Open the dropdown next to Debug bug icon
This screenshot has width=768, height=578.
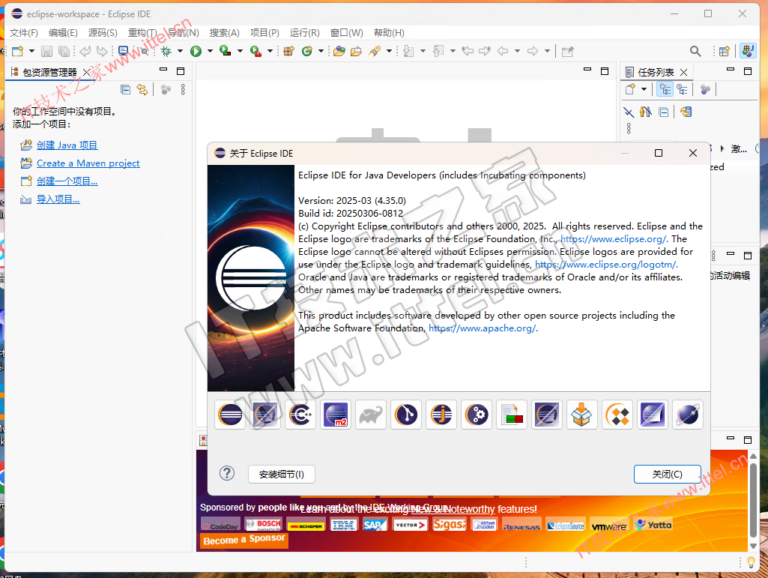point(179,51)
